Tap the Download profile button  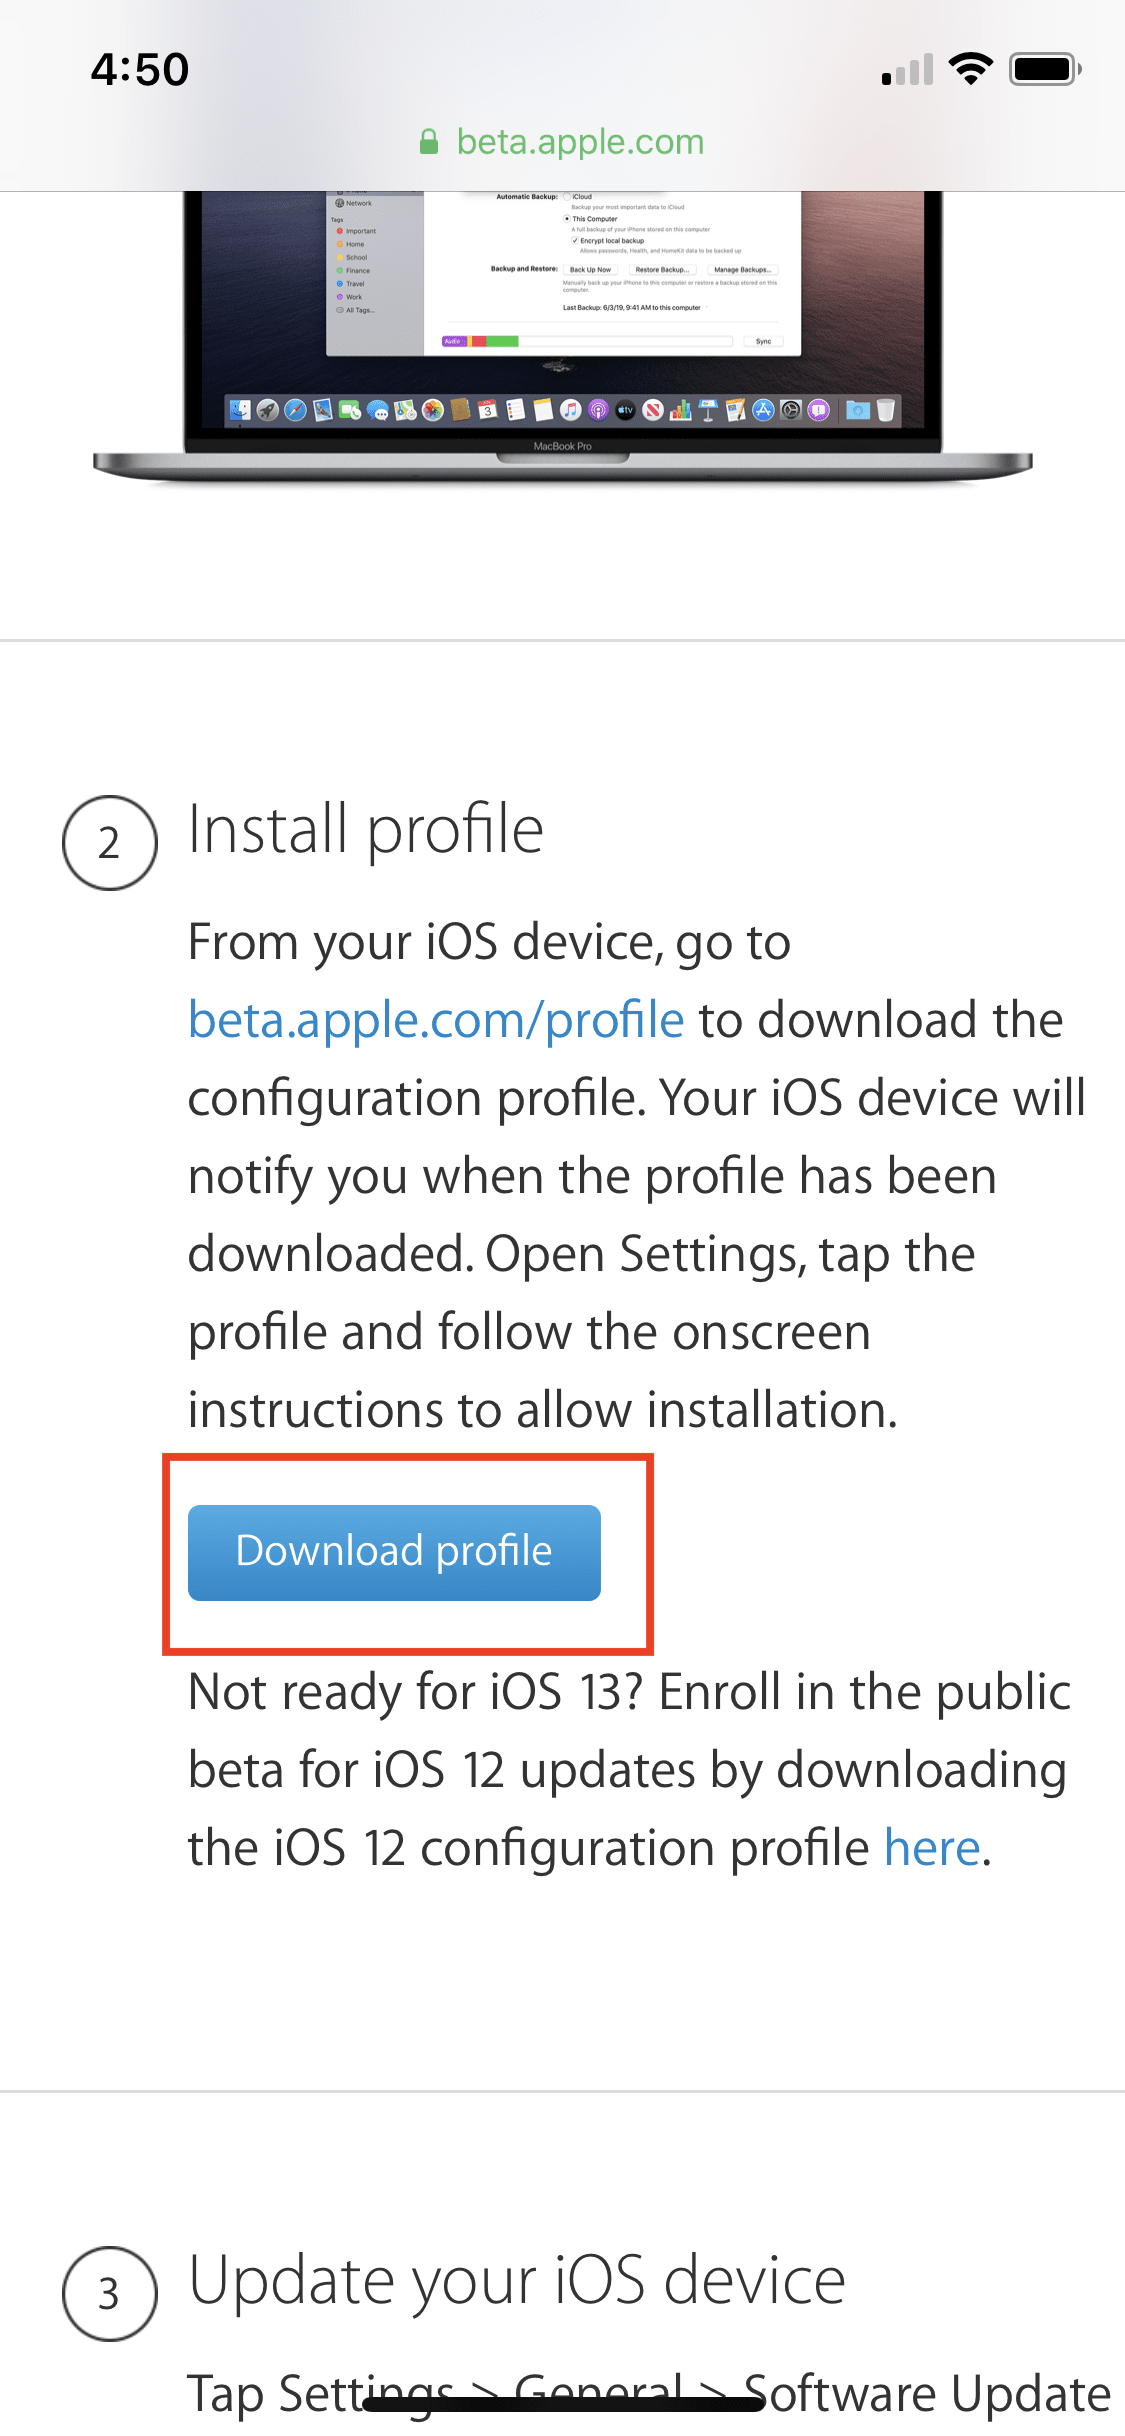[393, 1551]
